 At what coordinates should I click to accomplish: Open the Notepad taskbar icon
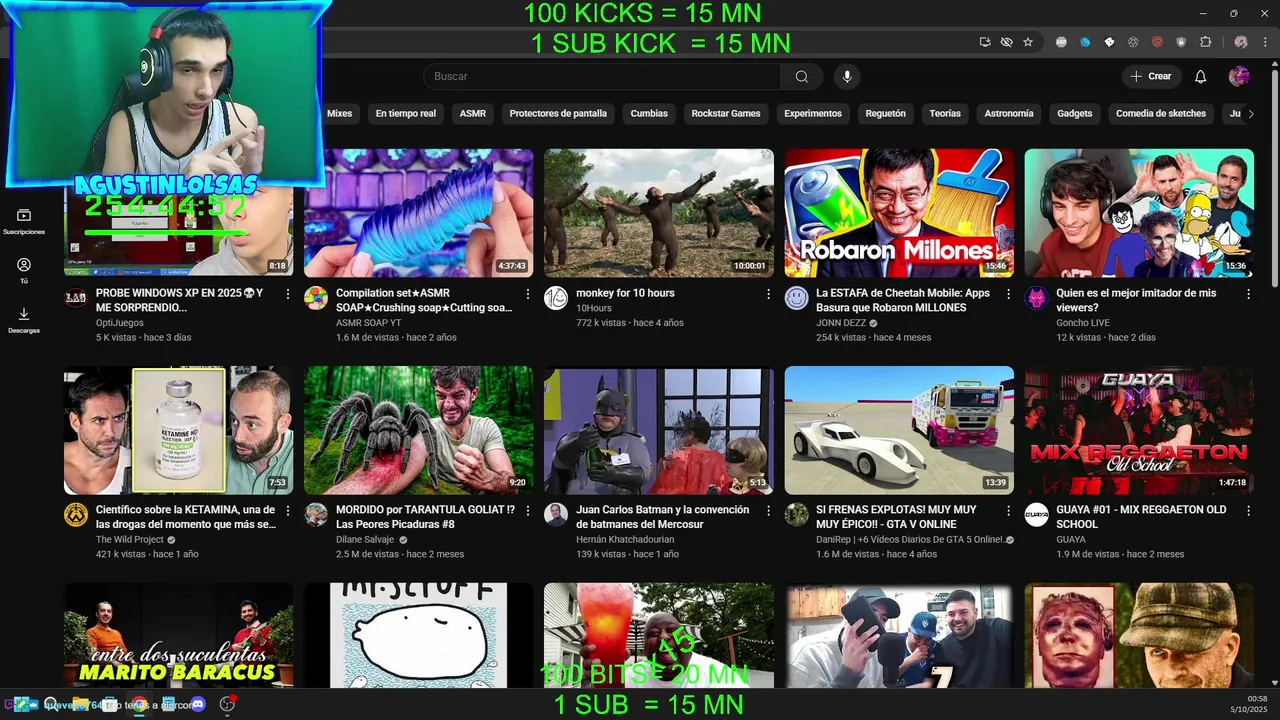pos(168,705)
